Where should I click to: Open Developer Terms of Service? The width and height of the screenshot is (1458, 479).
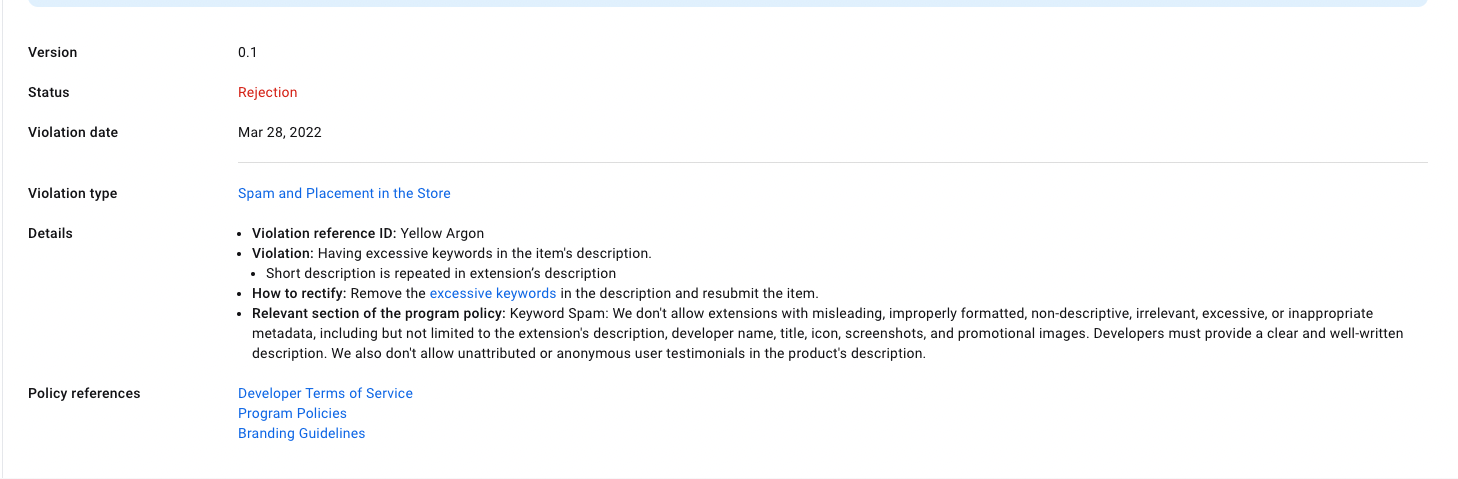[x=325, y=393]
